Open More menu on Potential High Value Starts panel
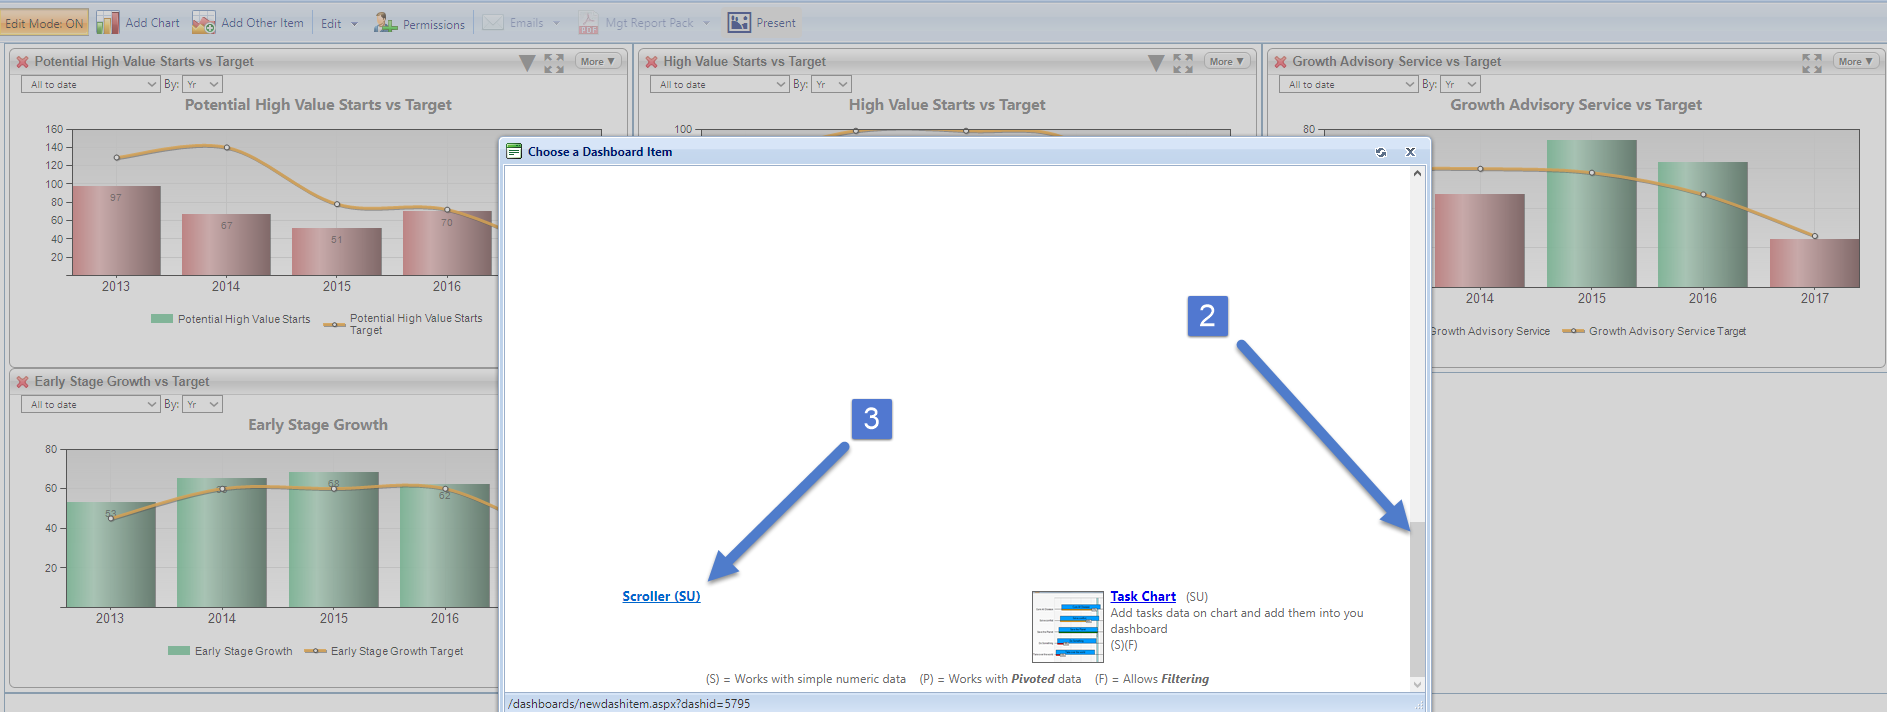 (598, 62)
